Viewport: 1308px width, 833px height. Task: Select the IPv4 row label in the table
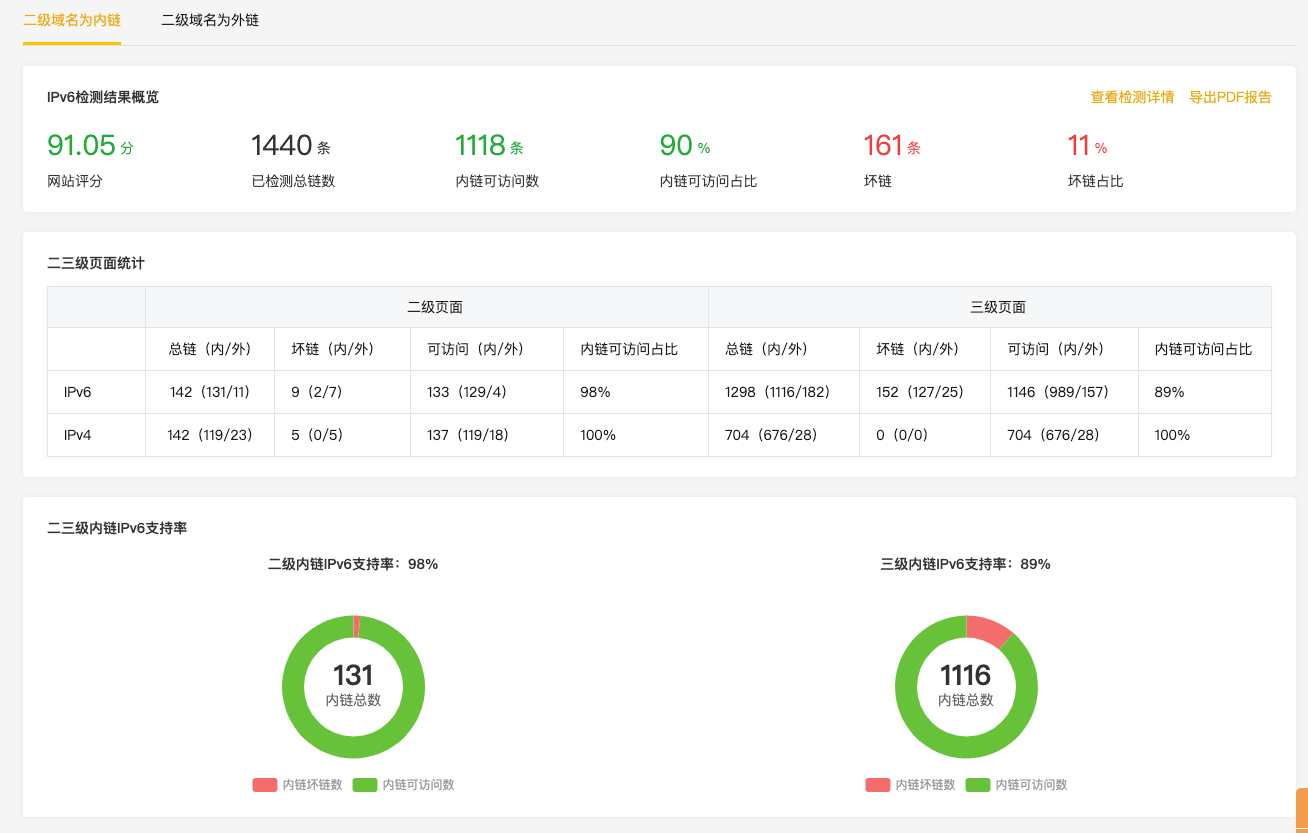78,435
